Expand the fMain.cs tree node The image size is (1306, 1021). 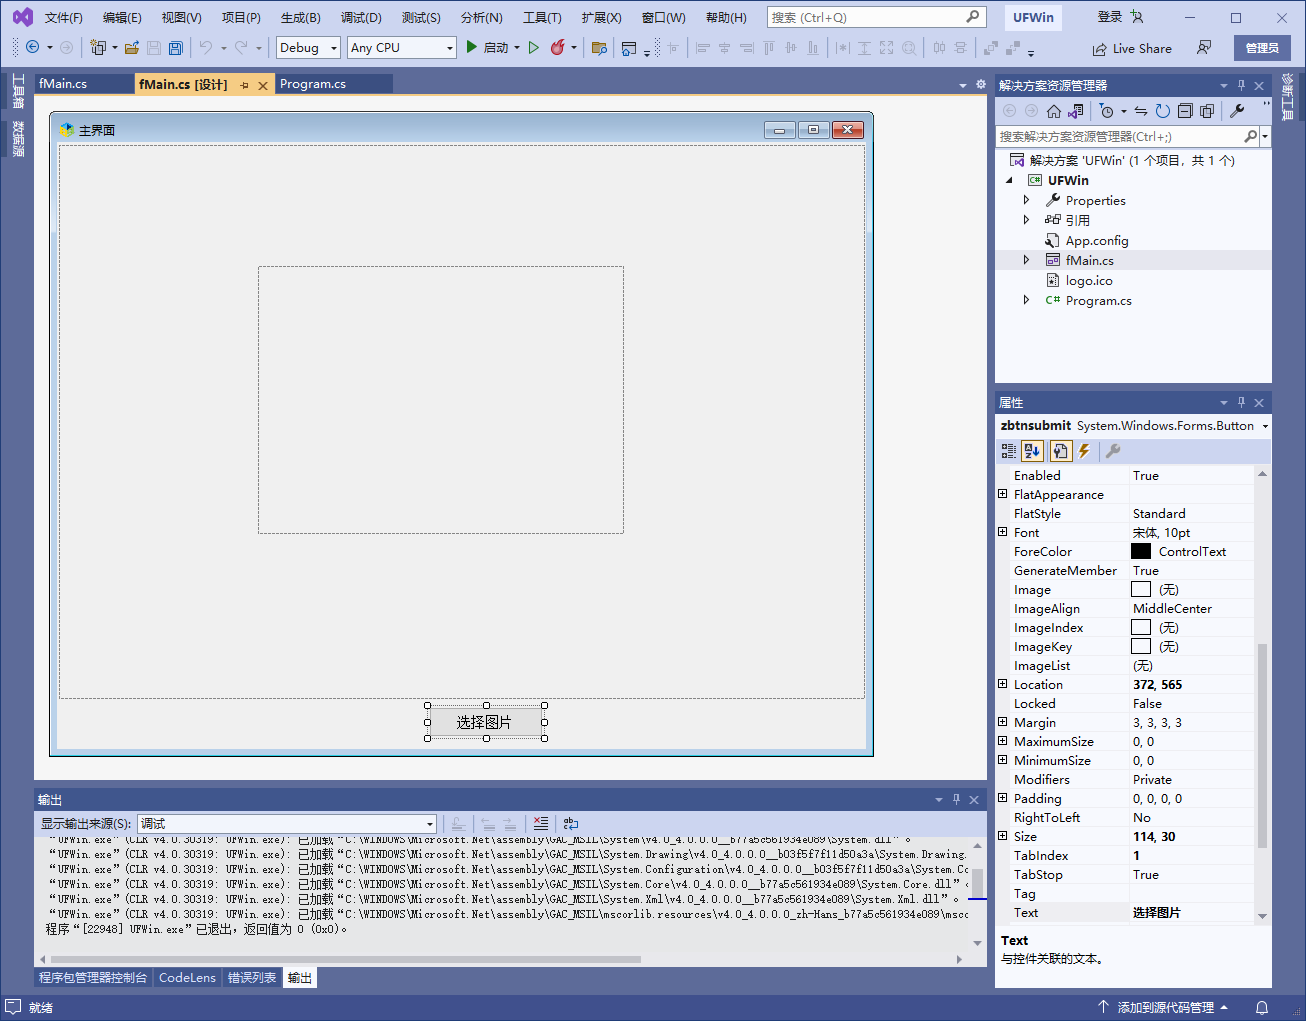[1026, 260]
